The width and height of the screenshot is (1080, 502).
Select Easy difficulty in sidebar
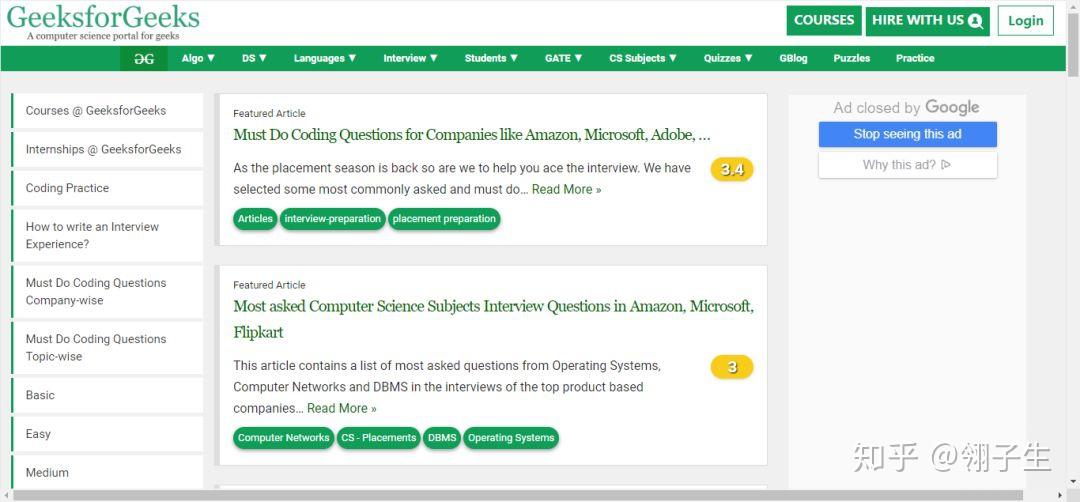coord(107,434)
